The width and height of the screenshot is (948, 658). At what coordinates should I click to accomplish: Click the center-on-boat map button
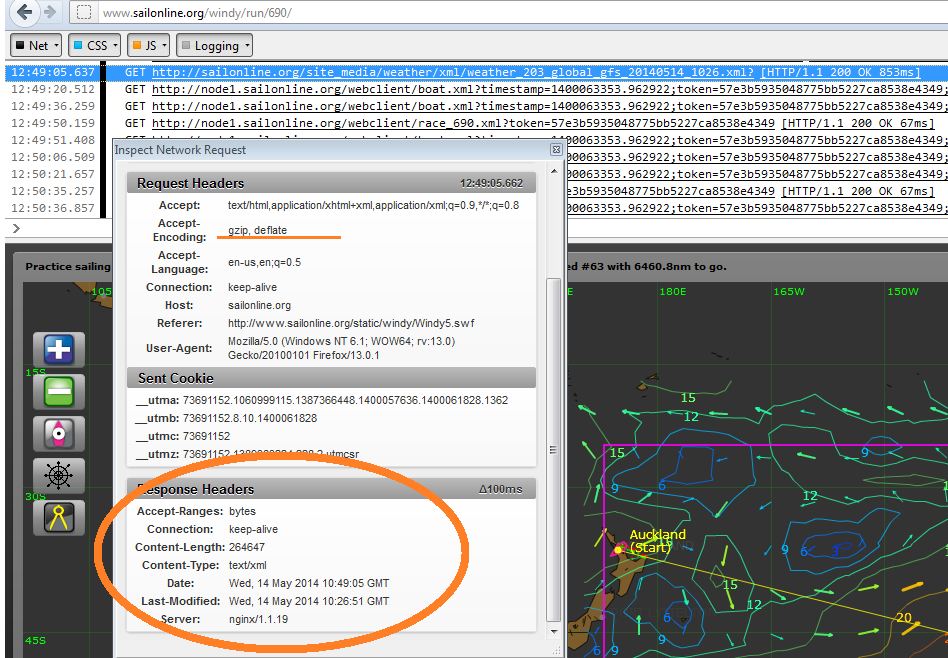[59, 434]
